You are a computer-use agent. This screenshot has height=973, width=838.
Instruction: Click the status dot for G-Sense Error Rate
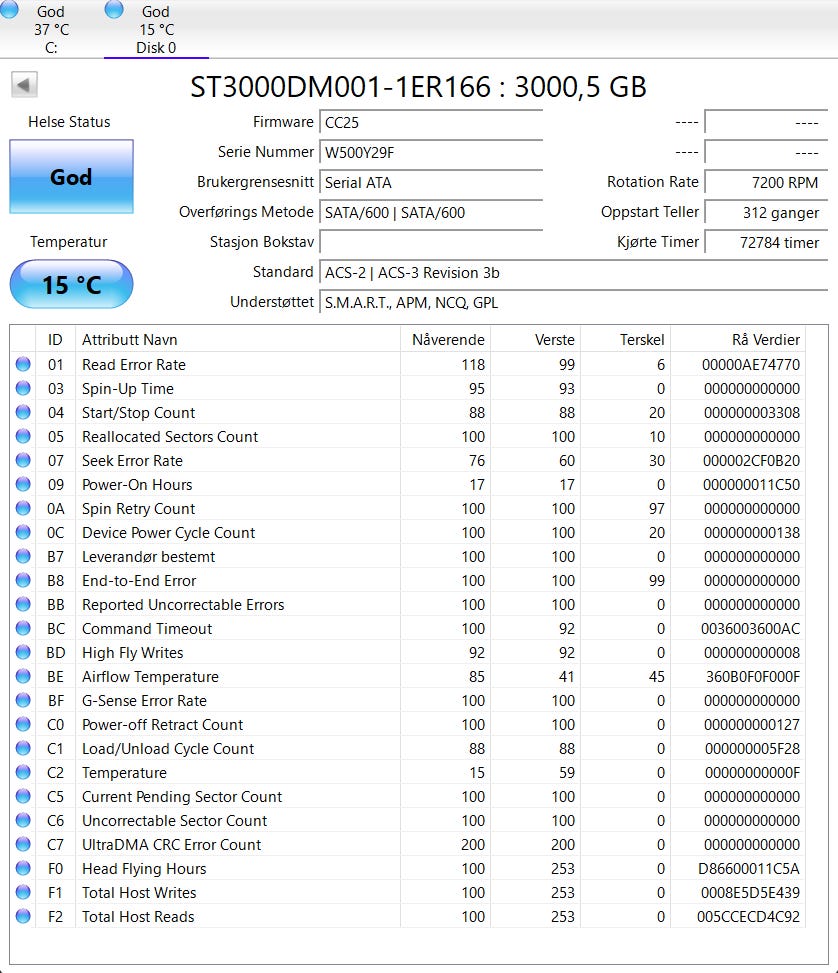pyautogui.click(x=23, y=700)
